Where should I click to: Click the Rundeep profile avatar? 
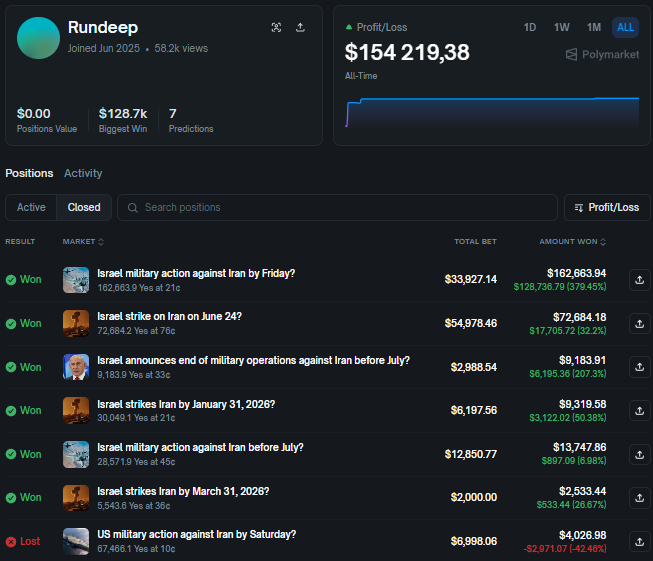(x=38, y=38)
